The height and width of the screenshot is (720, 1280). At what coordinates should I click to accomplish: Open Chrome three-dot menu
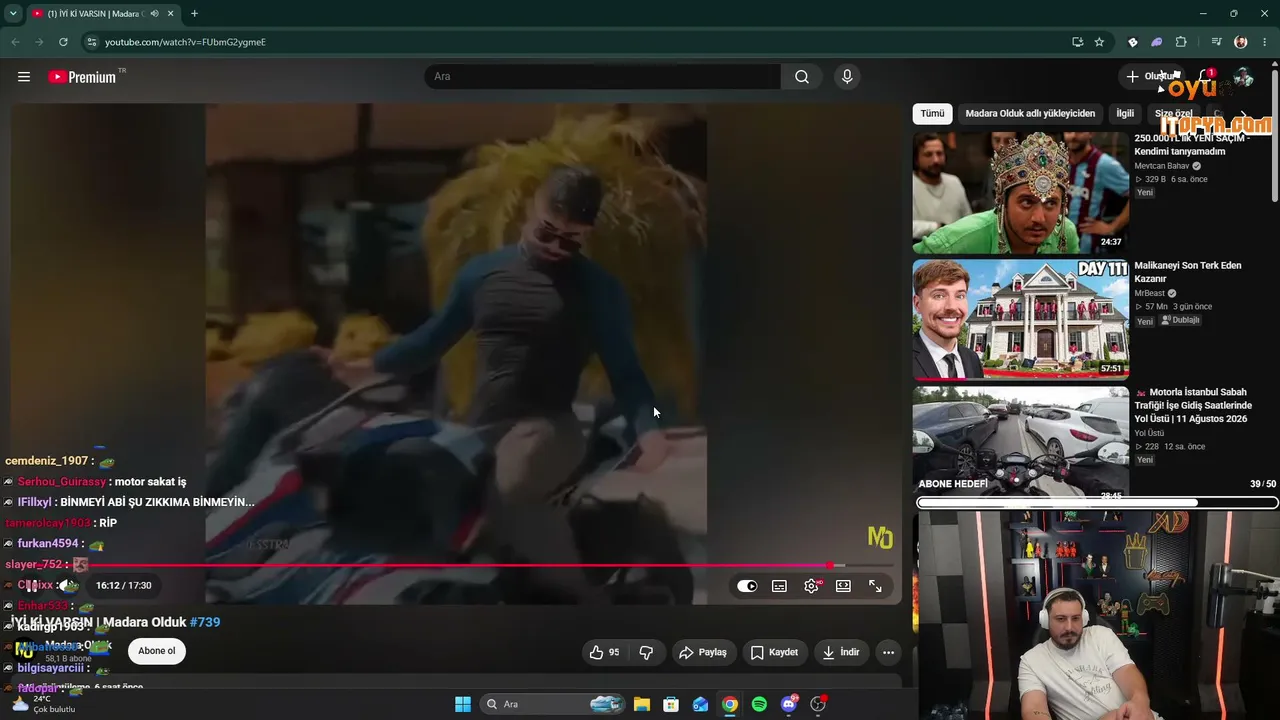tap(1265, 42)
